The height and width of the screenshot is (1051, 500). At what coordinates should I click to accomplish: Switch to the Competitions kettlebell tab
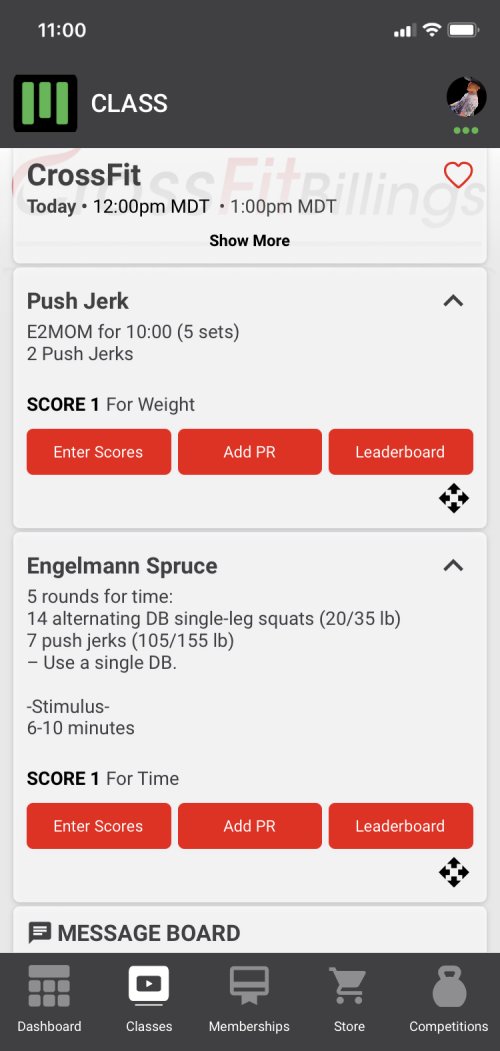(449, 999)
